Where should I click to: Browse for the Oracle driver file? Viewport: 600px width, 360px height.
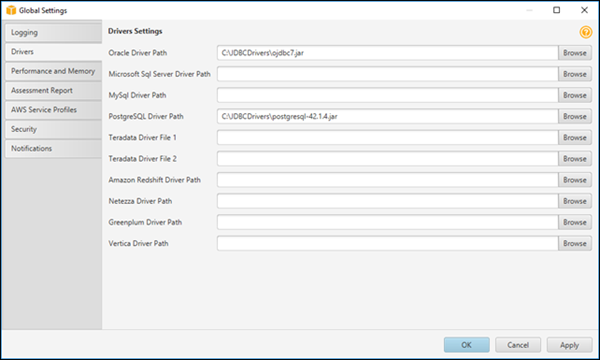coord(575,53)
